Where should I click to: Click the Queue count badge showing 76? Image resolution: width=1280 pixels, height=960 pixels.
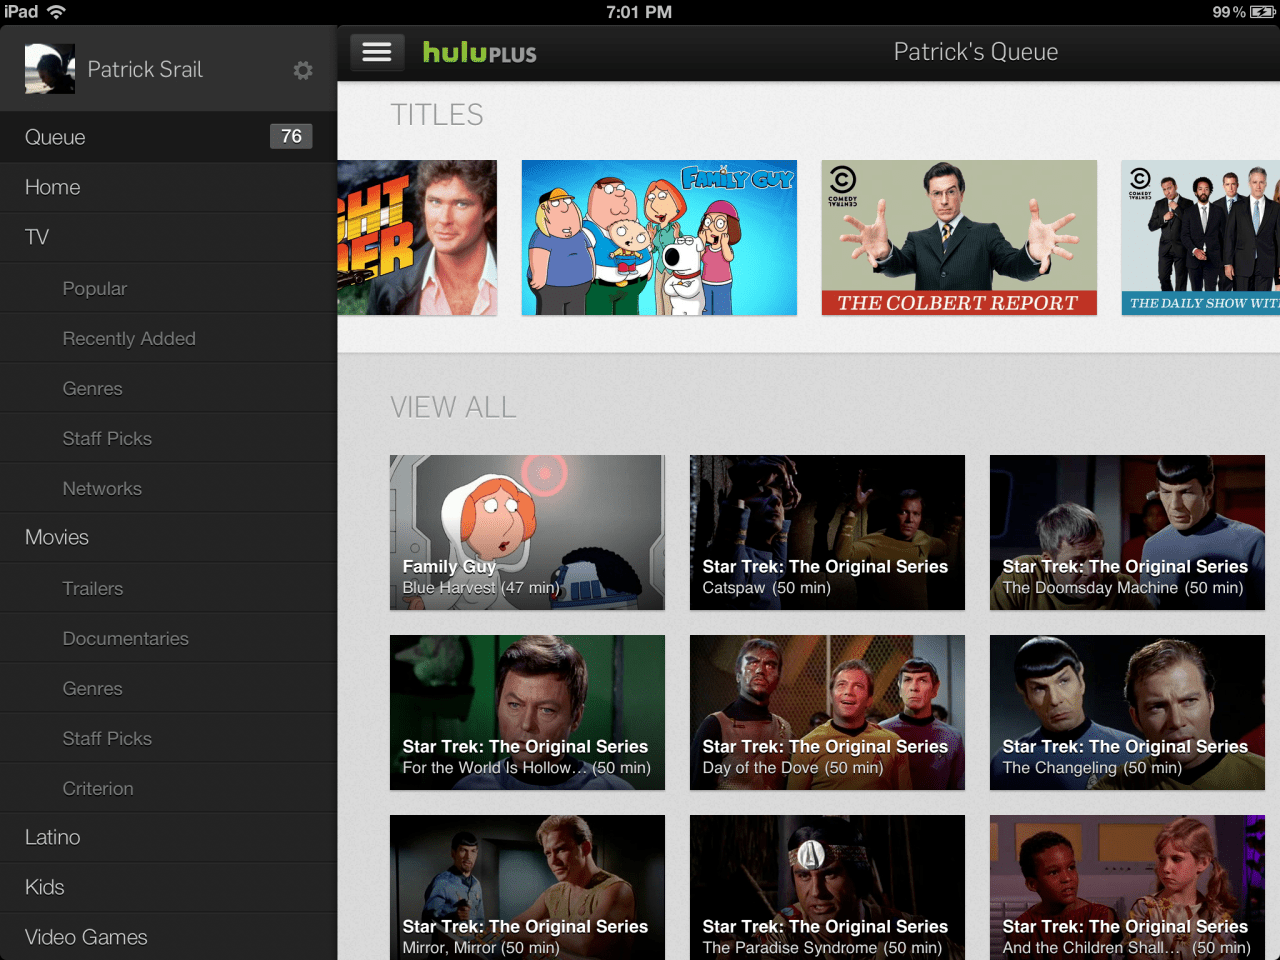click(291, 136)
